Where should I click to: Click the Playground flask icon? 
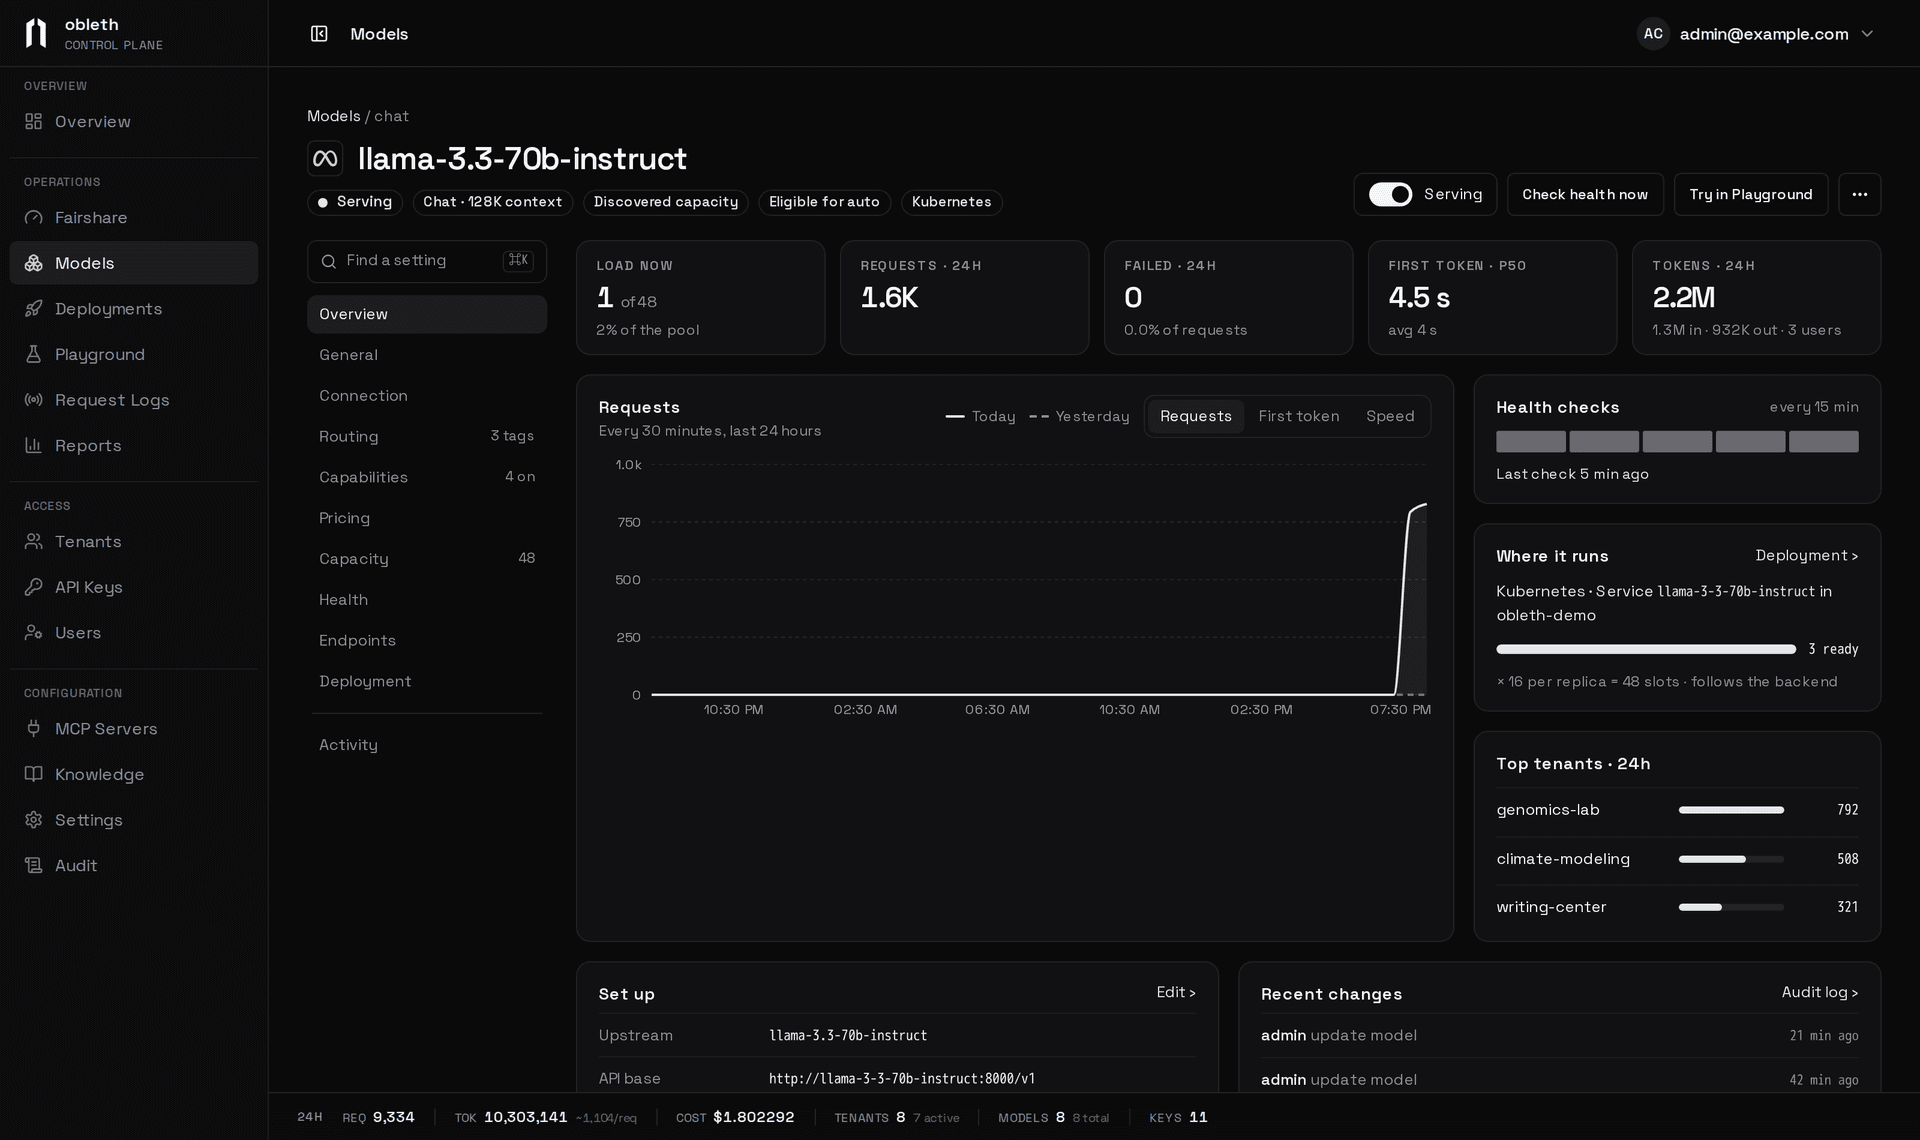coord(34,355)
